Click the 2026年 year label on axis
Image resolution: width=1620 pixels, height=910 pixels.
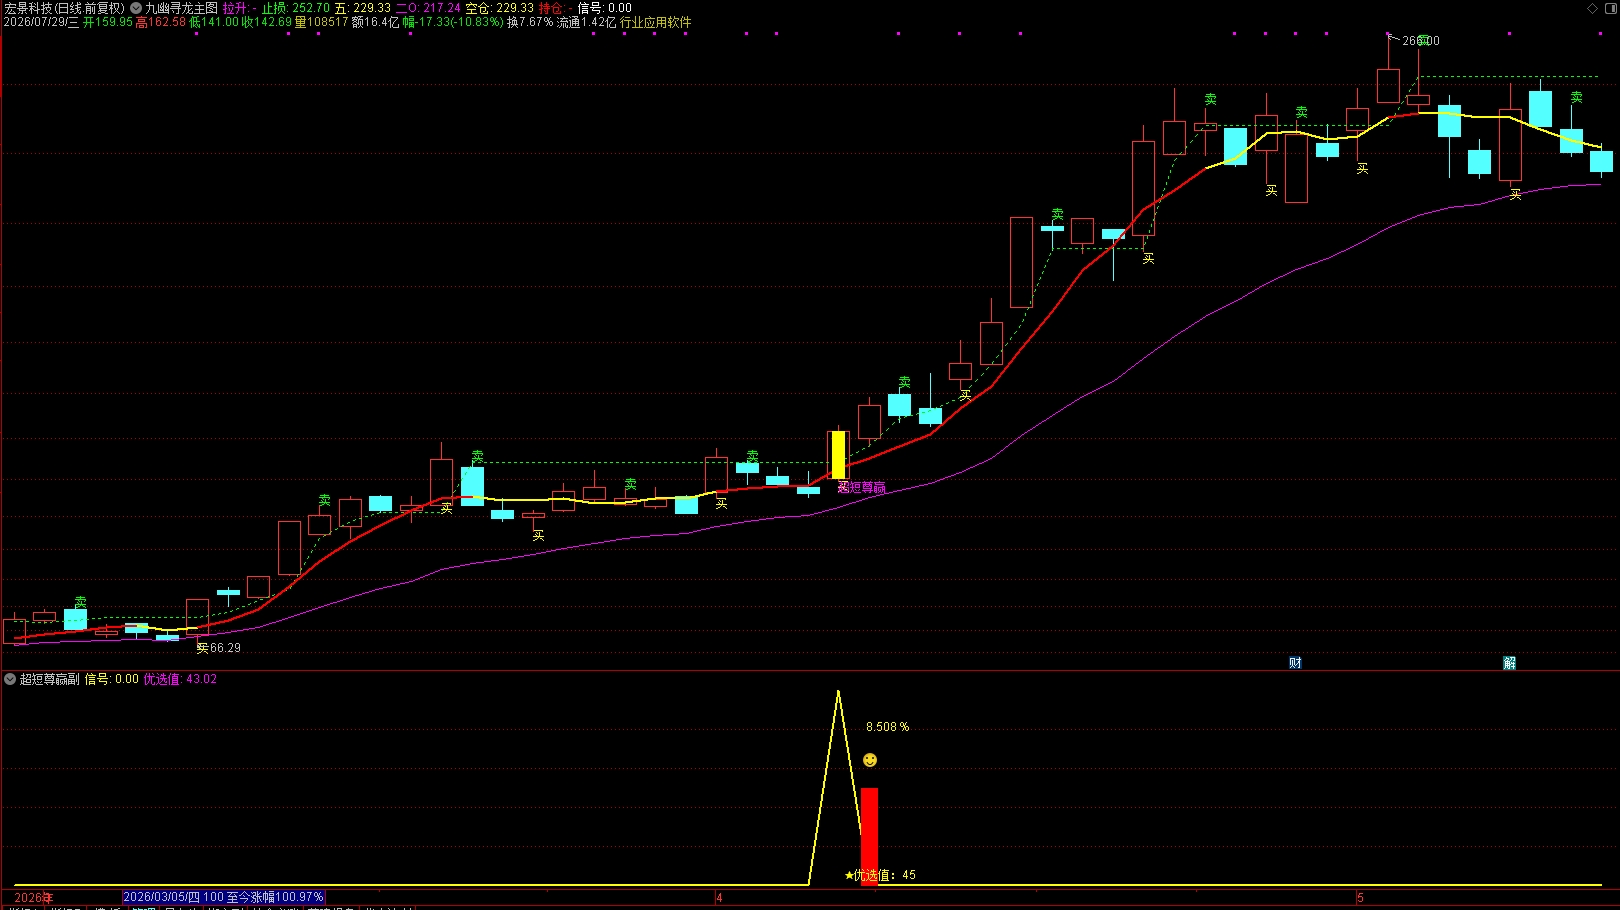(33, 898)
